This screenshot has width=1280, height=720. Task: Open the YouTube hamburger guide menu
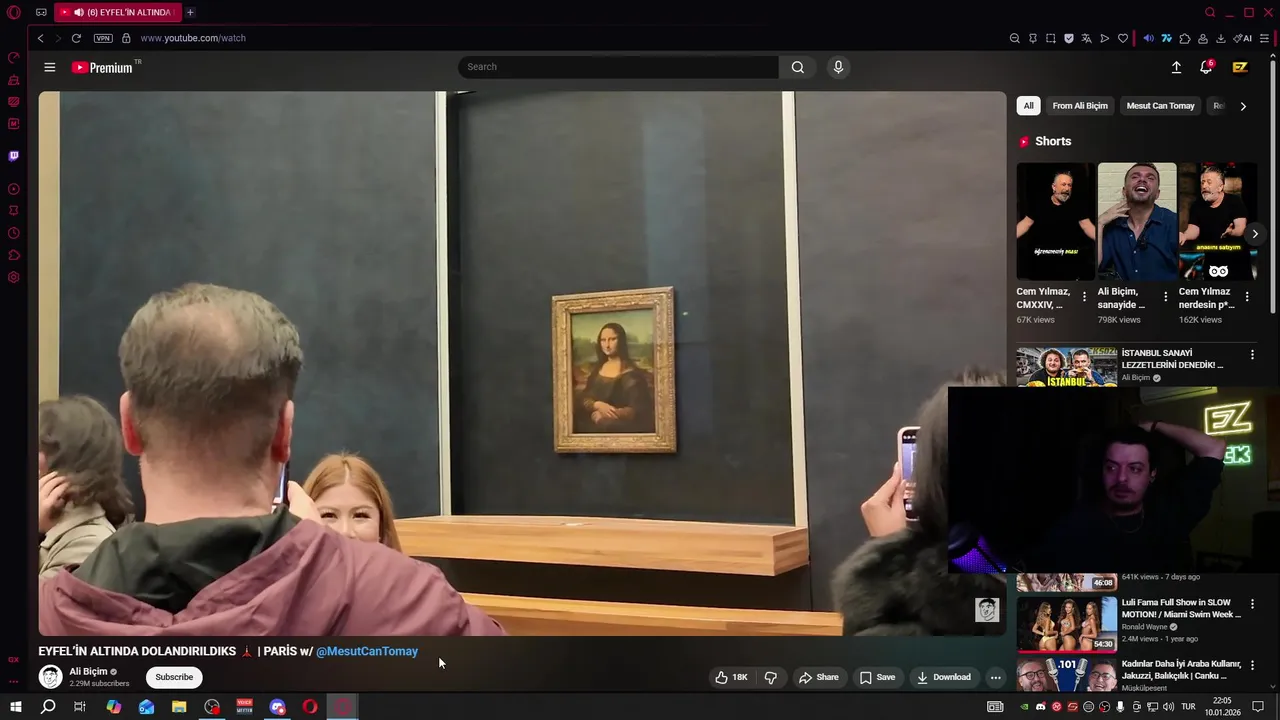[50, 67]
